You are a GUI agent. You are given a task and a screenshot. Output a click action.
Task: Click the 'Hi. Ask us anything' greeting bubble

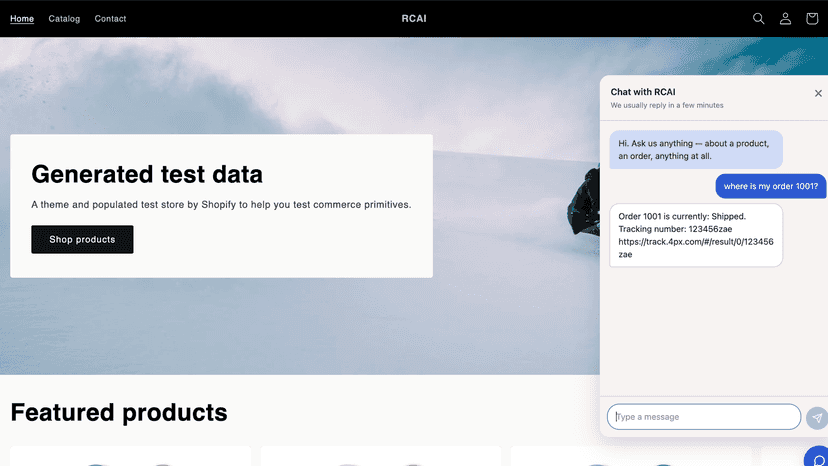tap(696, 150)
